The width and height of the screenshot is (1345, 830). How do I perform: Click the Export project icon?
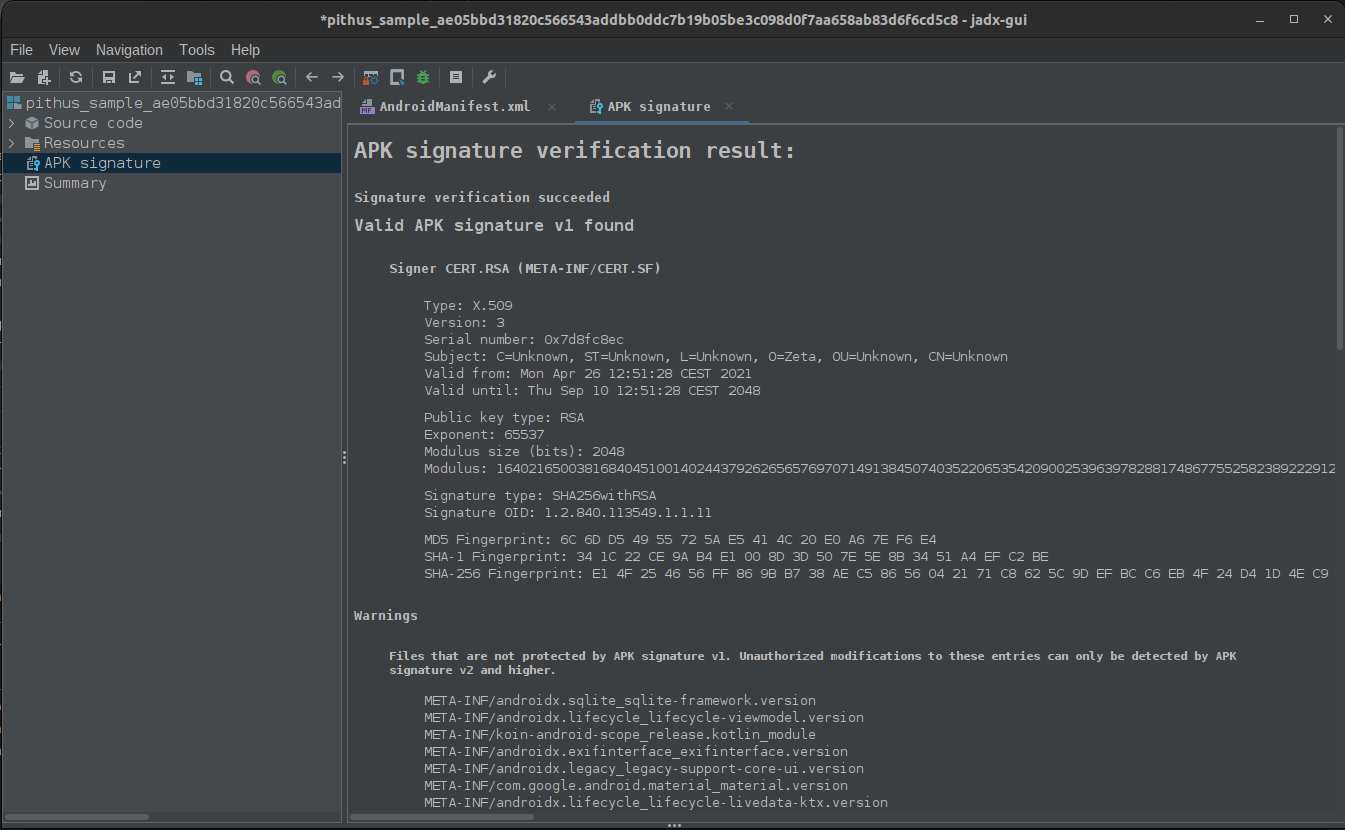coord(135,77)
